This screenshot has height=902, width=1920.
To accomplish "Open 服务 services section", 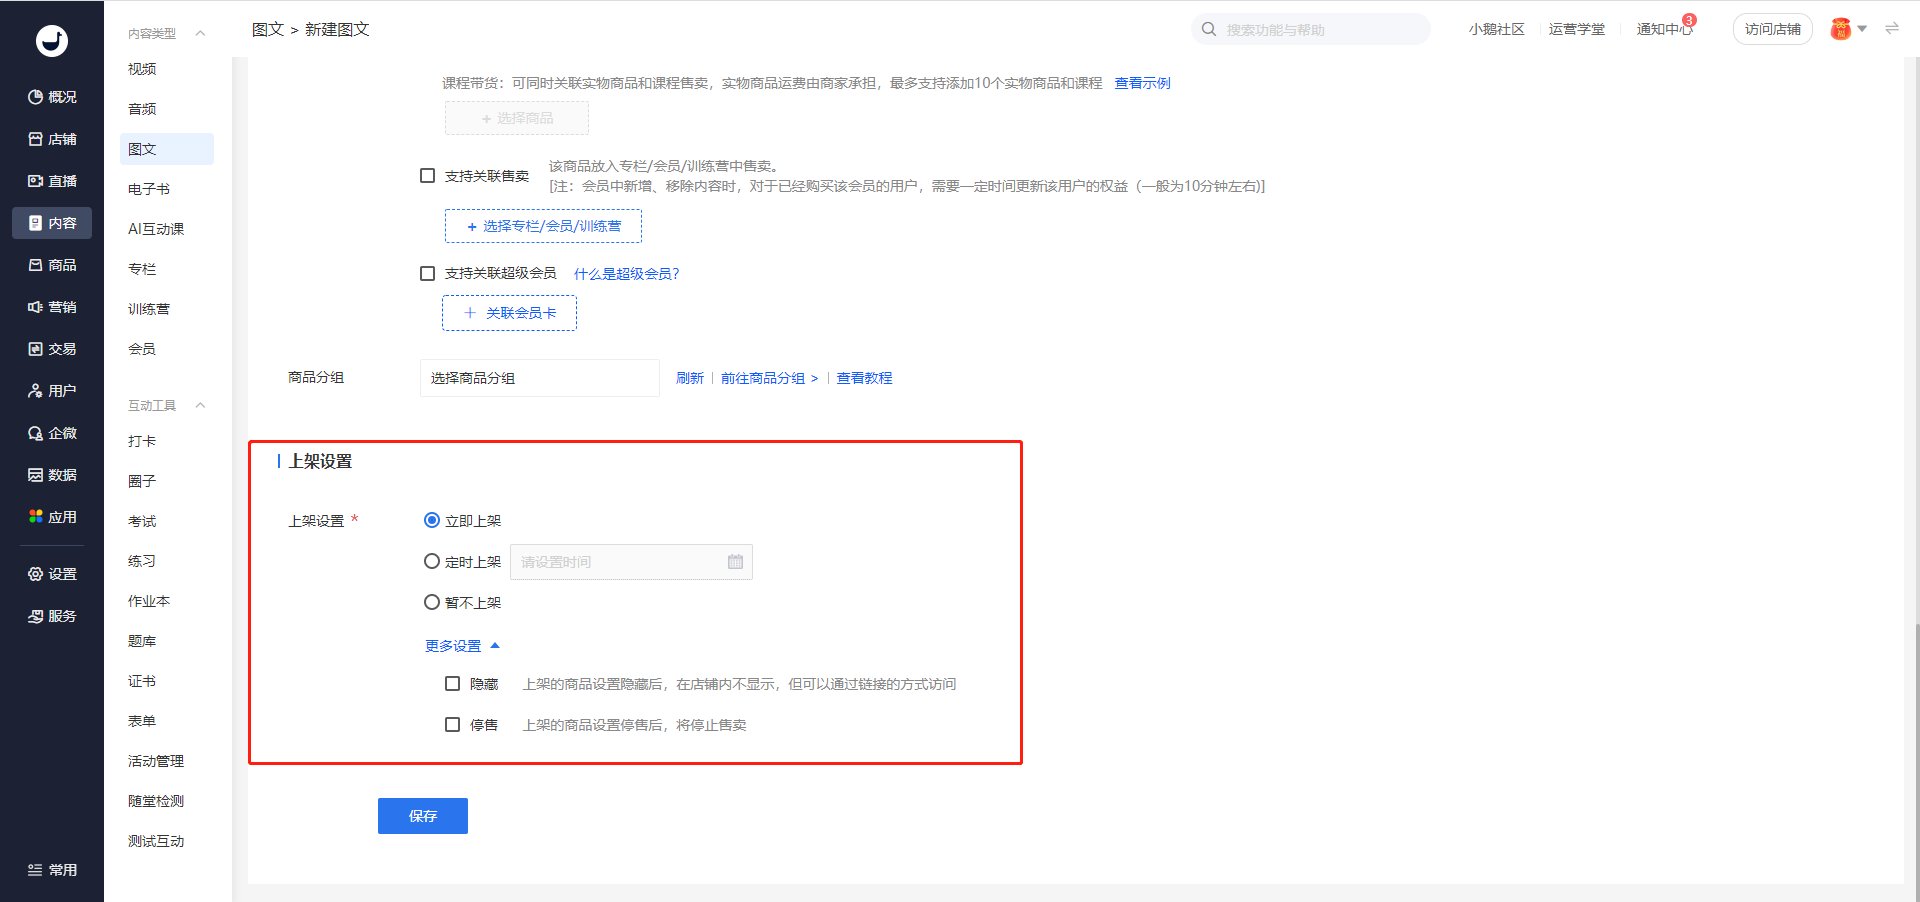I will click(x=52, y=616).
